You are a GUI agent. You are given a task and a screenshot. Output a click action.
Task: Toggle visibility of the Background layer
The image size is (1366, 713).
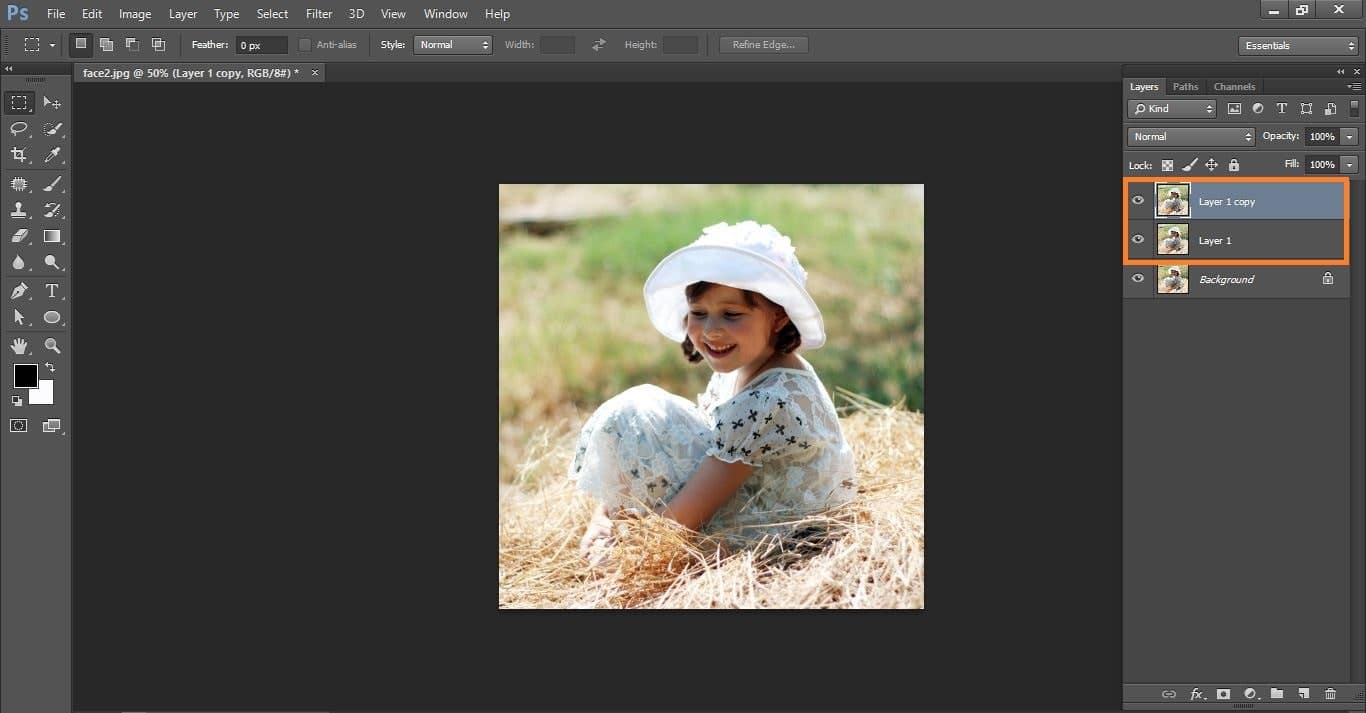click(1137, 279)
